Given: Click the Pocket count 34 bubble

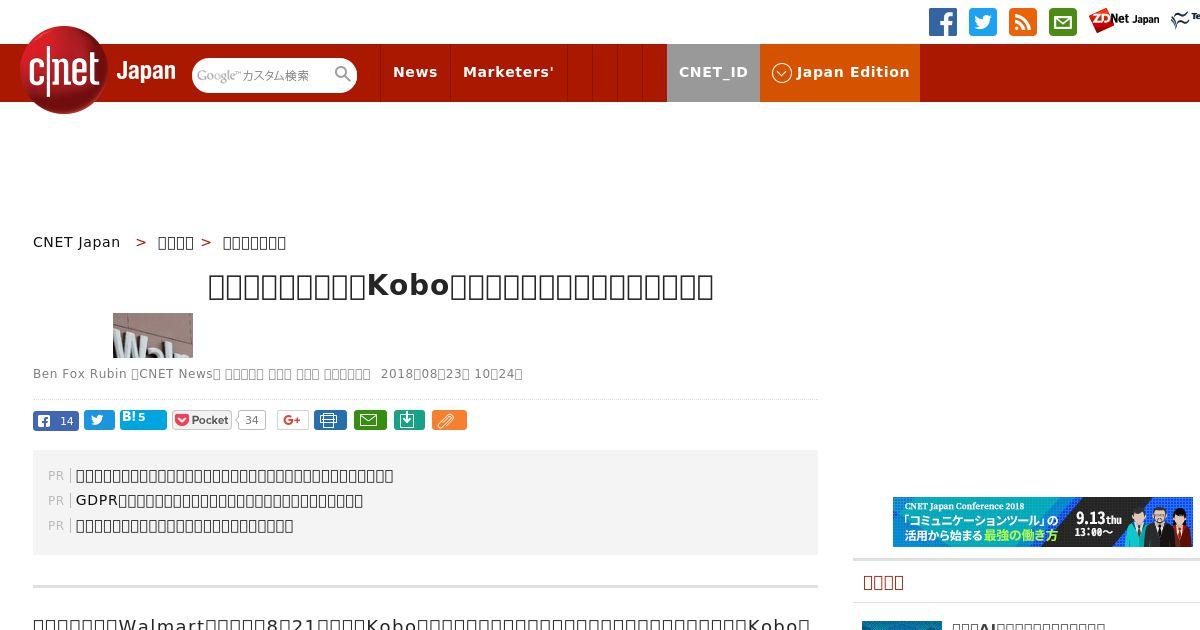Looking at the screenshot, I should (252, 420).
